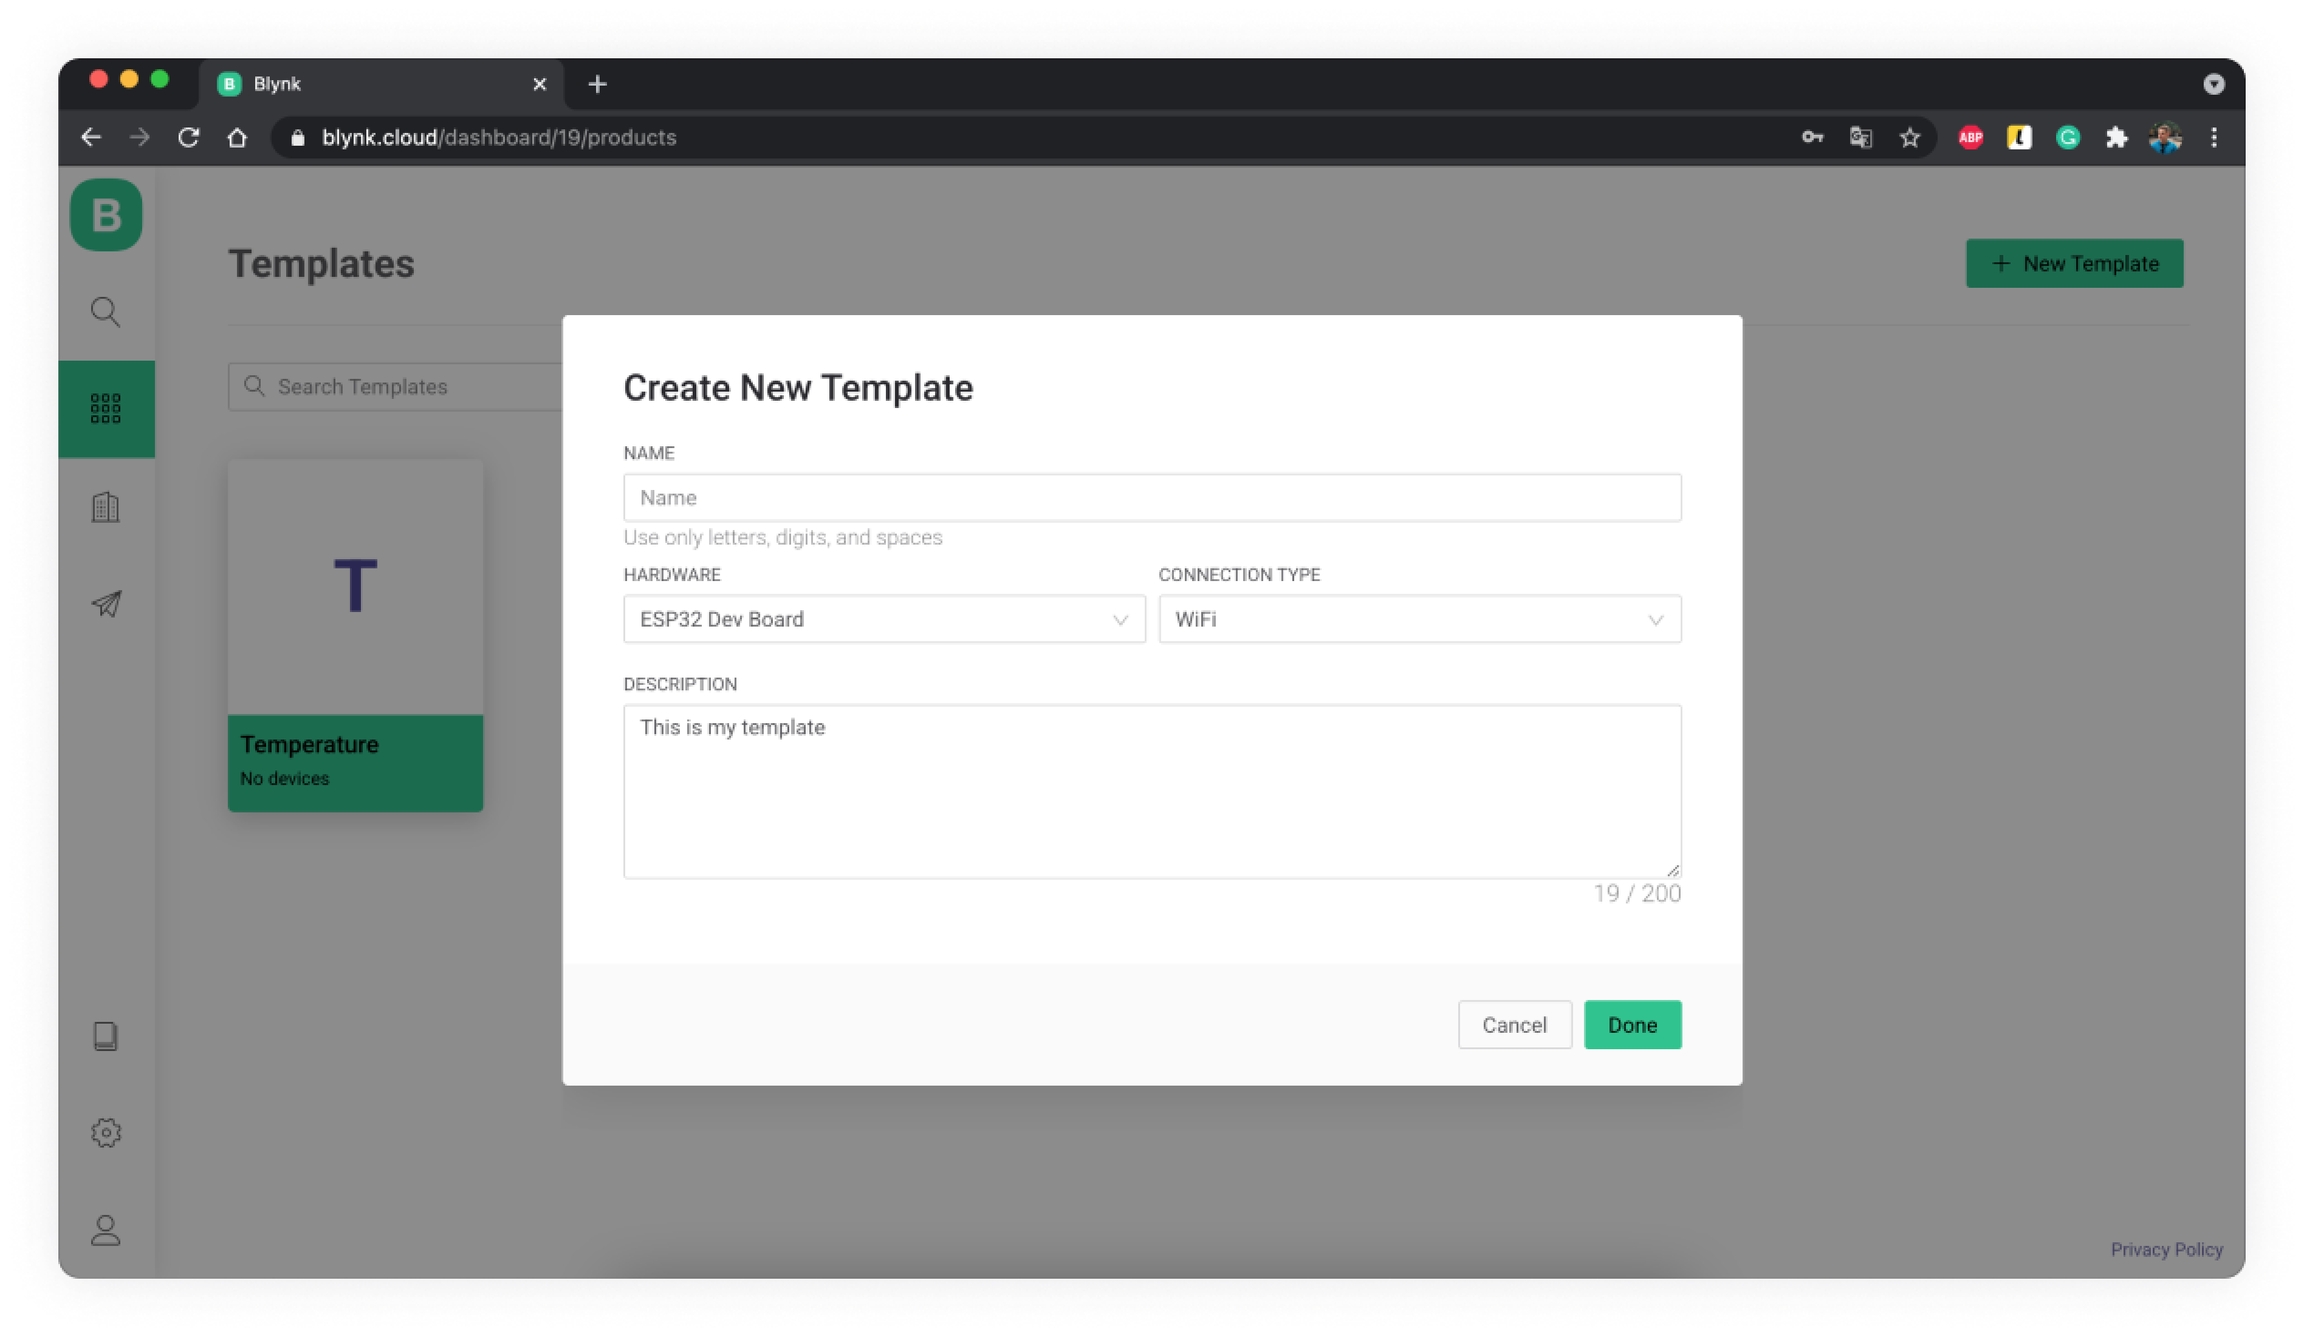The image size is (2304, 1337).
Task: Click the Cancel button
Action: pos(1513,1024)
